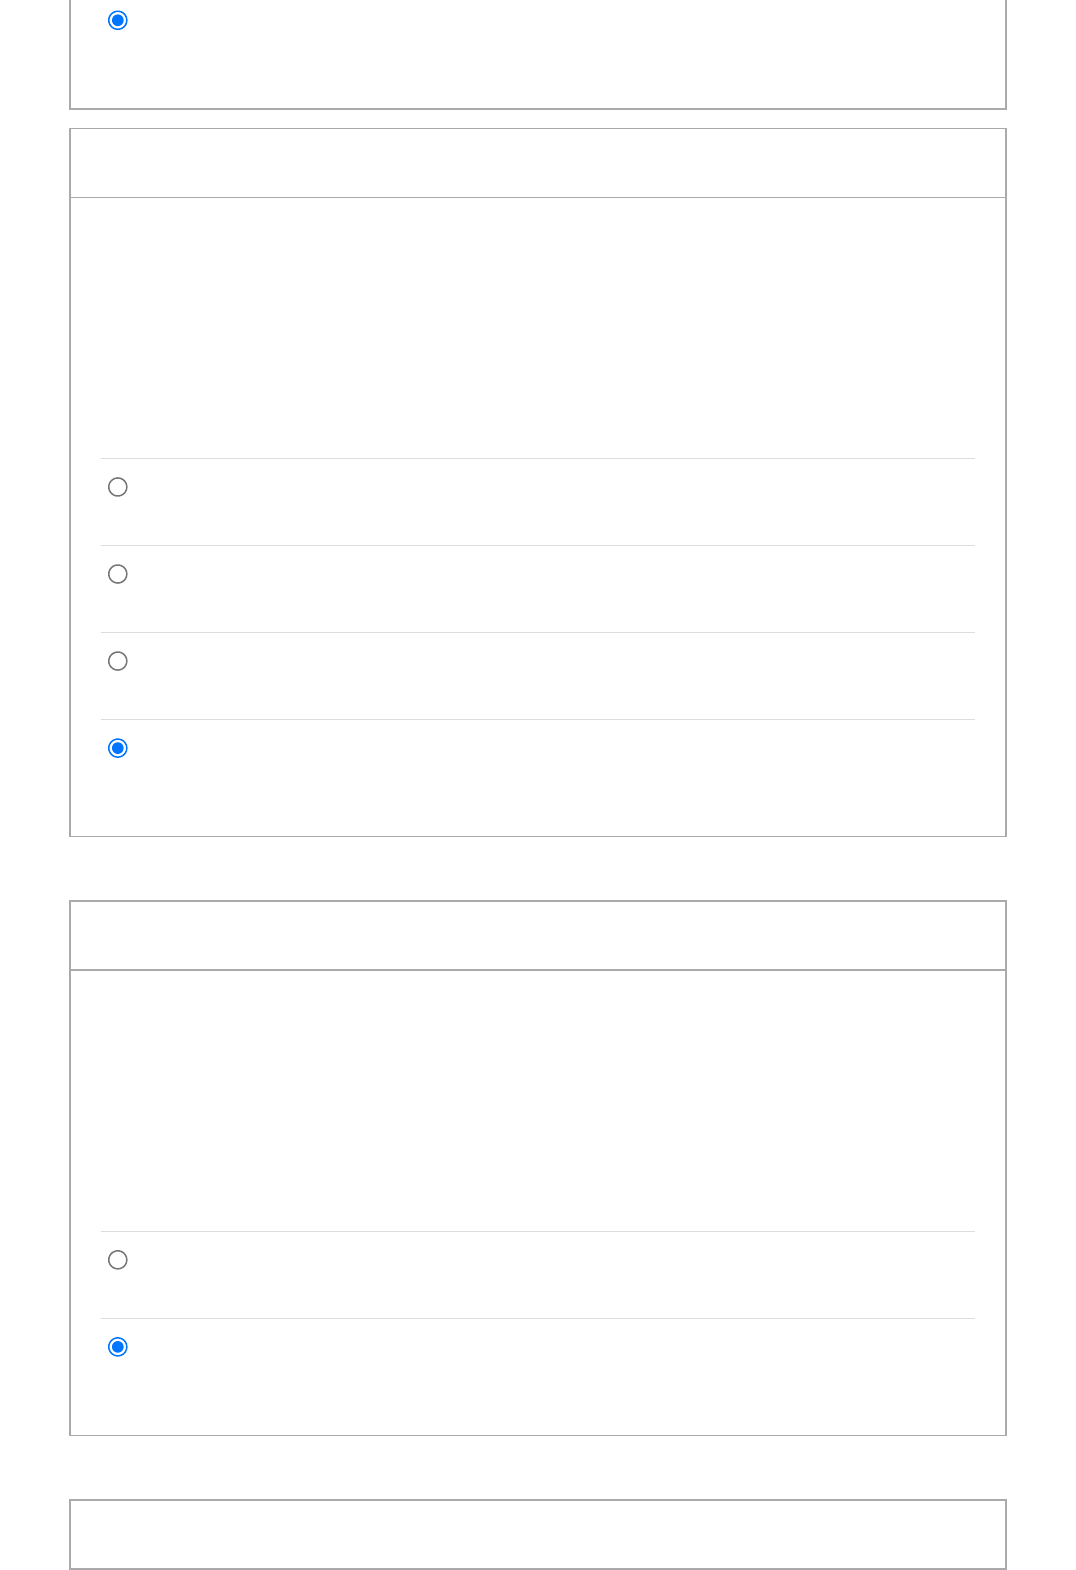Click the header bar of the two-option card
Image resolution: width=1076 pixels, height=1570 pixels.
point(538,936)
